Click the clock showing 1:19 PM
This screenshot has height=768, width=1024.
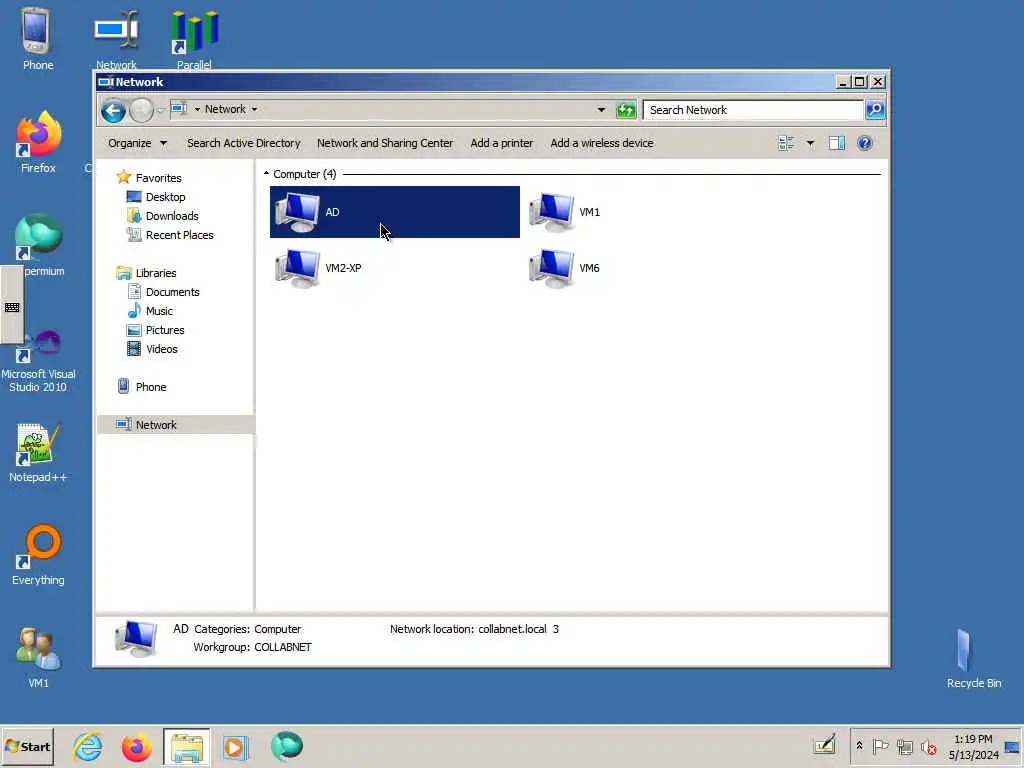(973, 746)
